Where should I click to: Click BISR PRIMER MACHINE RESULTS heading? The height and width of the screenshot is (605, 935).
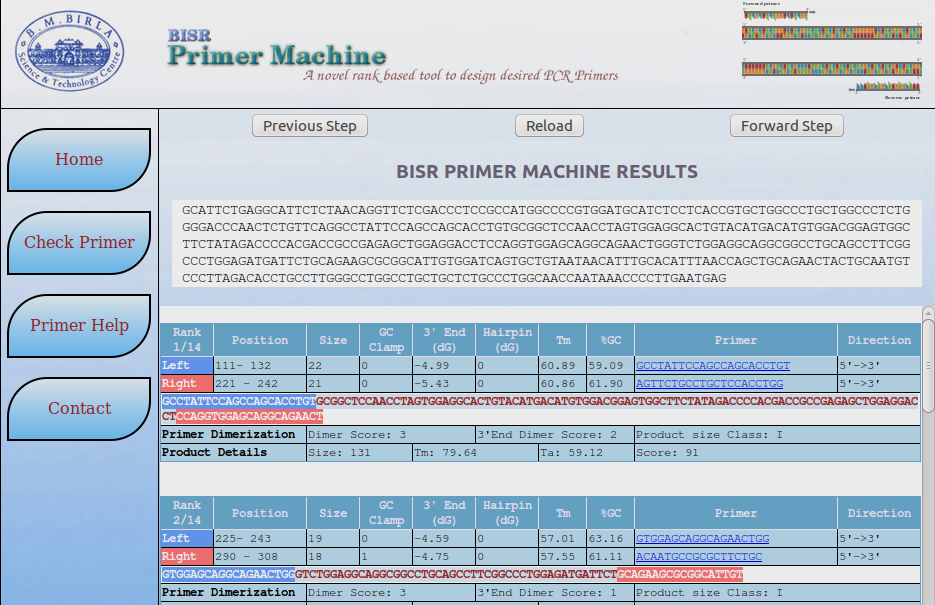pos(547,172)
